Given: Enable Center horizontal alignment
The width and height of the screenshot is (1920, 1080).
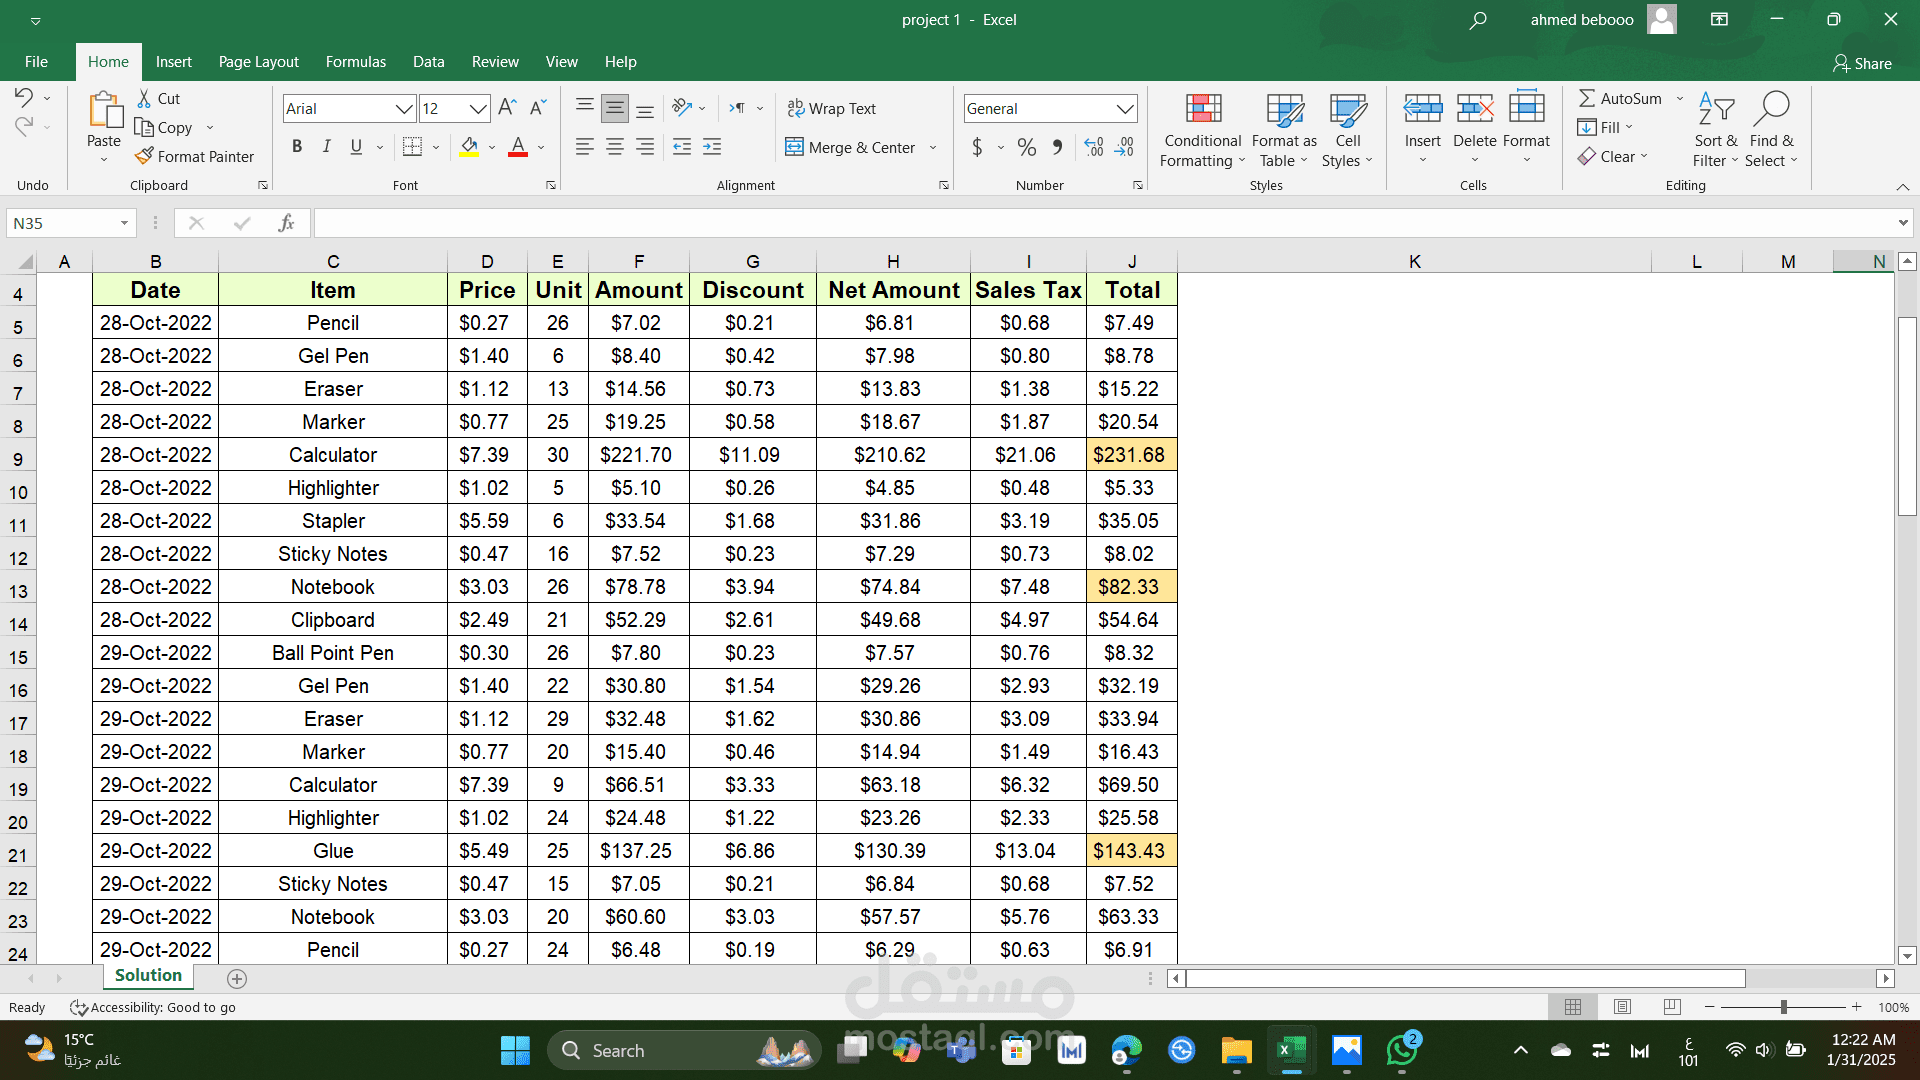Looking at the screenshot, I should 615,147.
